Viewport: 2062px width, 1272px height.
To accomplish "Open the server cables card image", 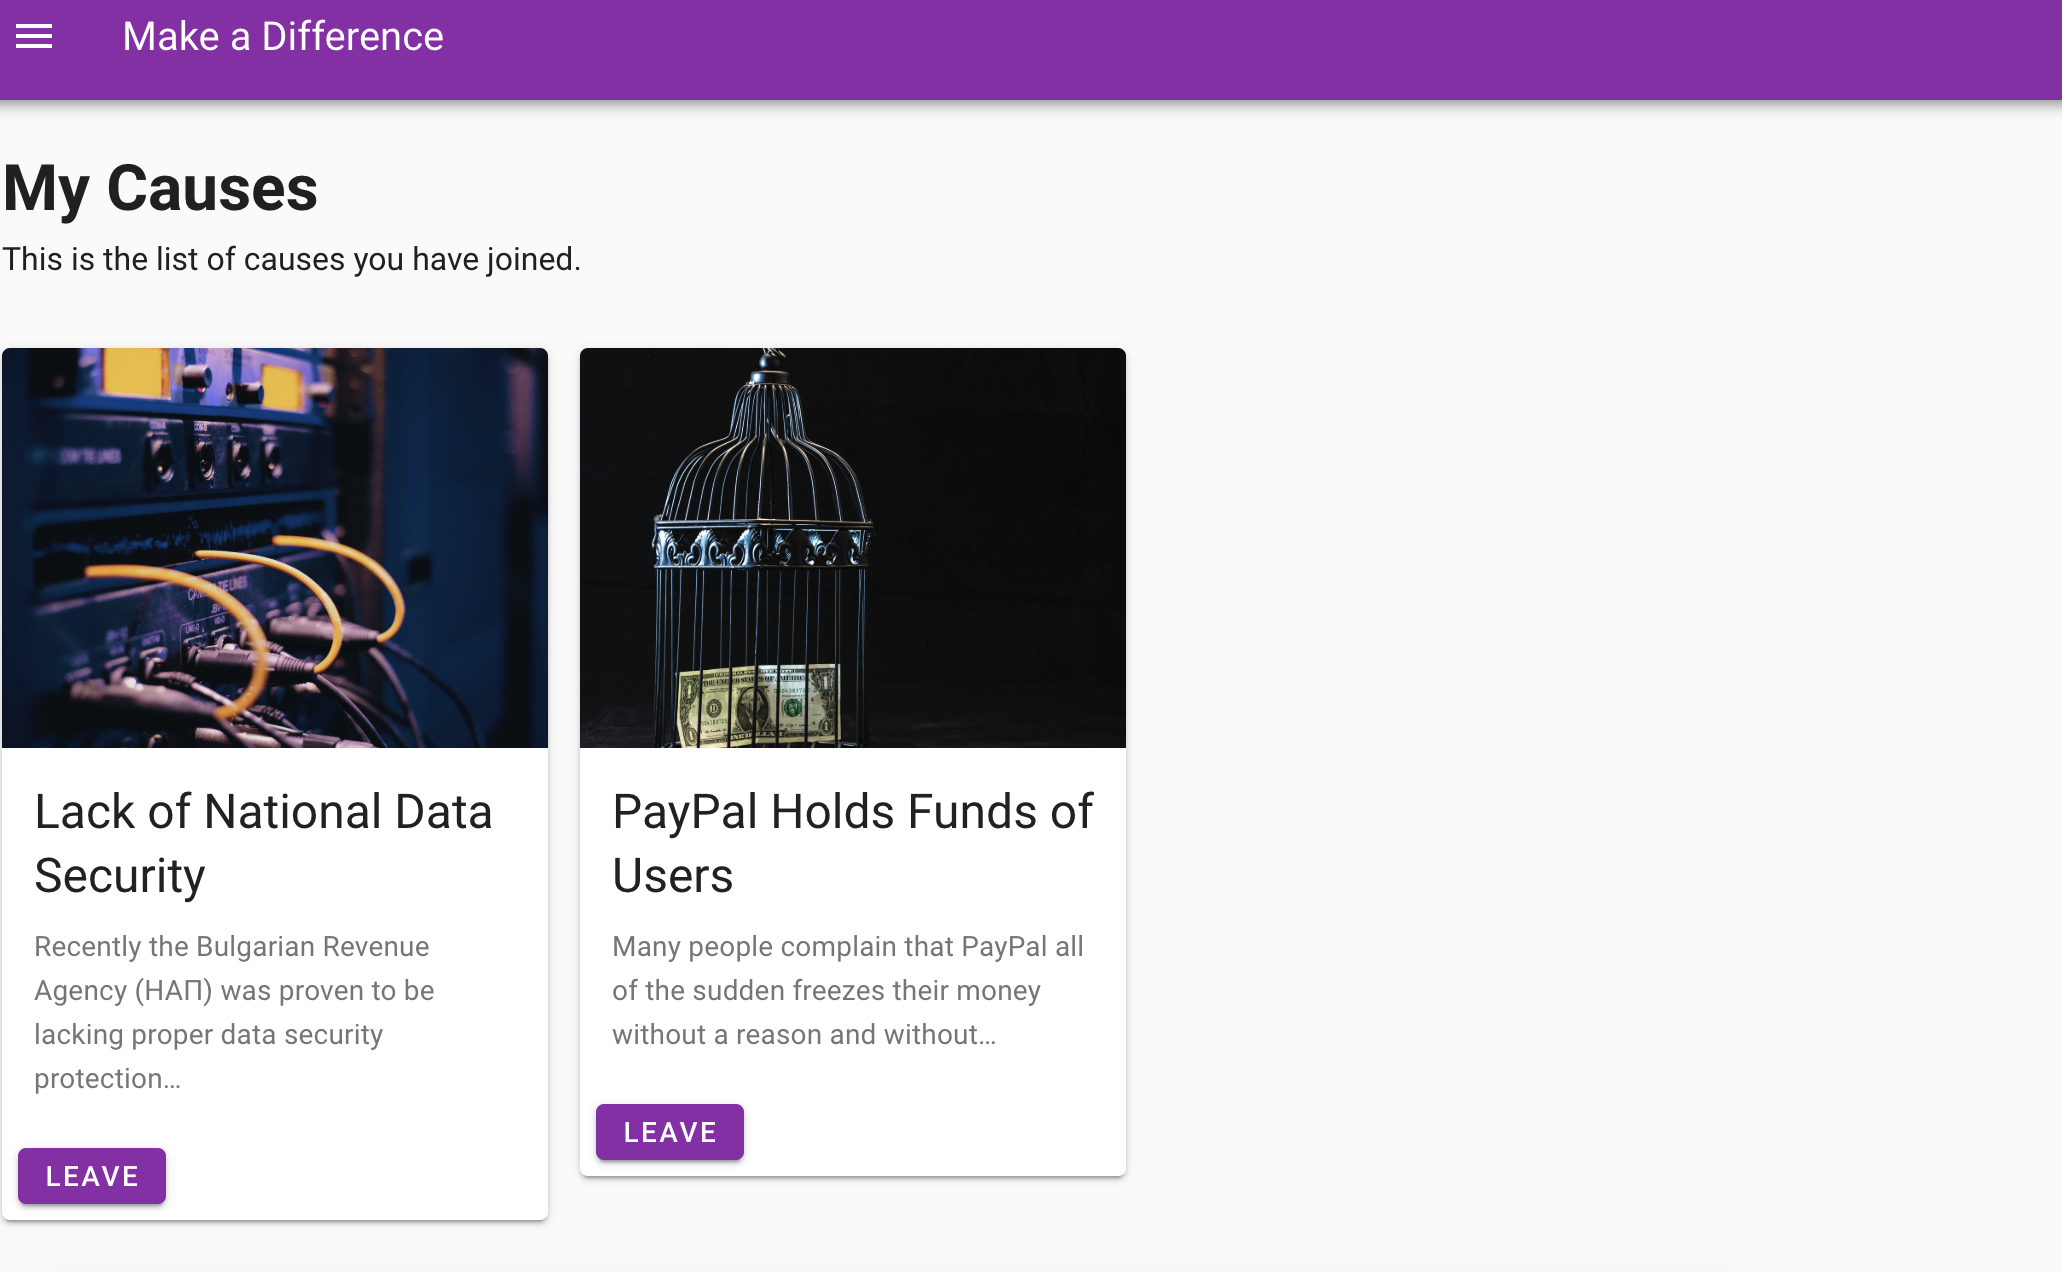I will [x=275, y=548].
